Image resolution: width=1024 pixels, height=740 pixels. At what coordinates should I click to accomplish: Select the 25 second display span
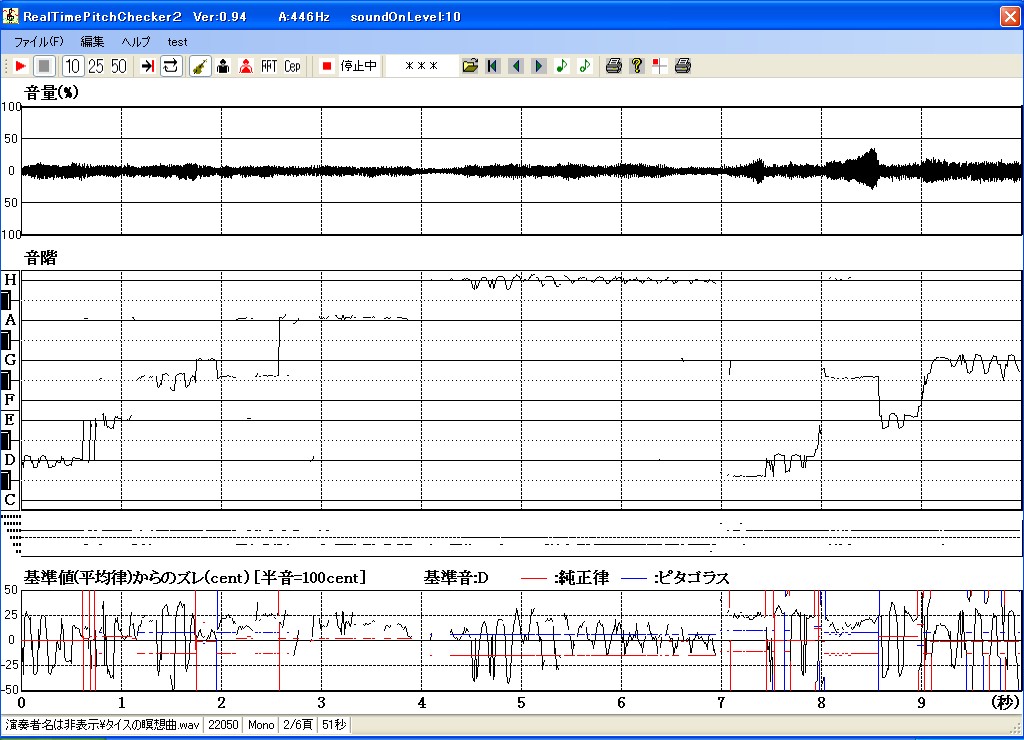pyautogui.click(x=95, y=66)
